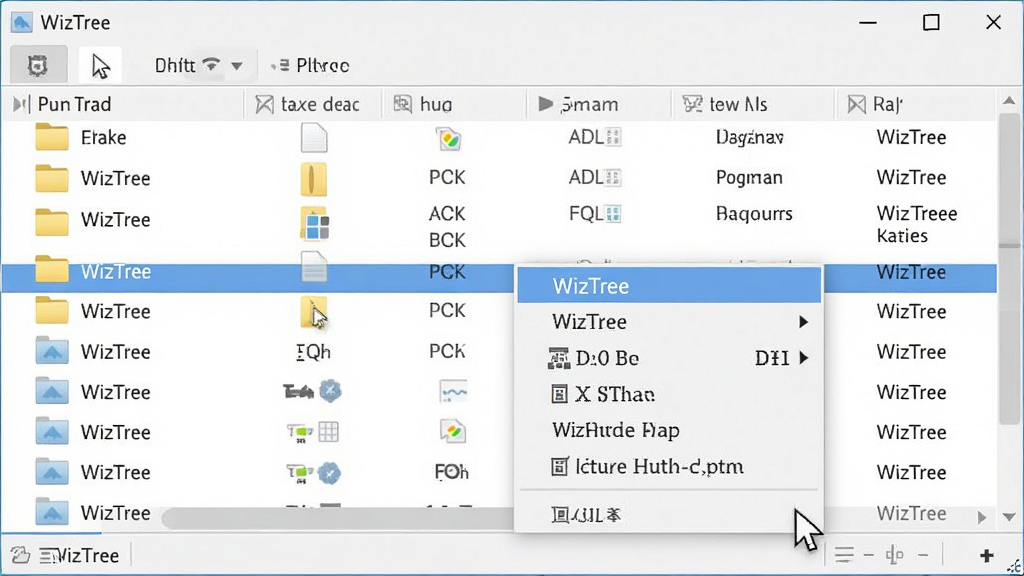Click the wave chart icon in the hug column
This screenshot has width=1024, height=576.
point(453,392)
